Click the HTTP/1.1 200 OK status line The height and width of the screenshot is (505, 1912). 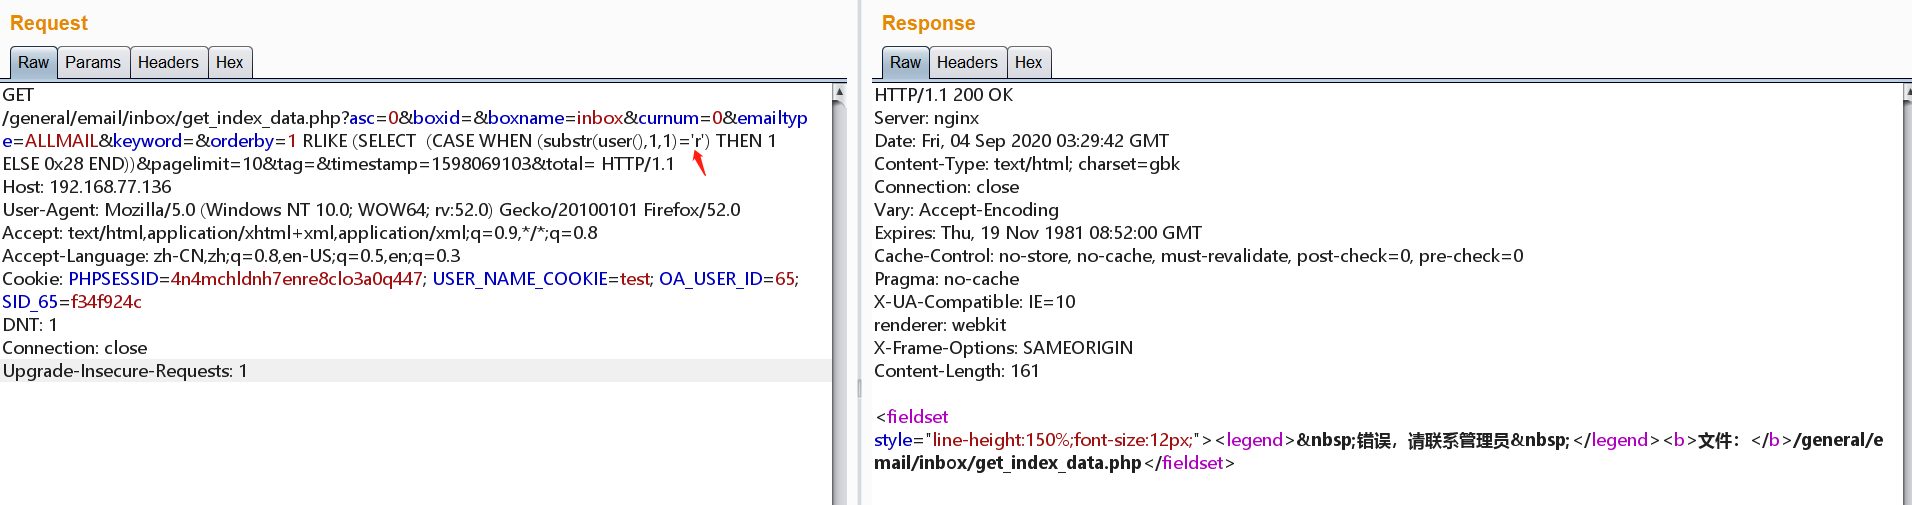[943, 95]
